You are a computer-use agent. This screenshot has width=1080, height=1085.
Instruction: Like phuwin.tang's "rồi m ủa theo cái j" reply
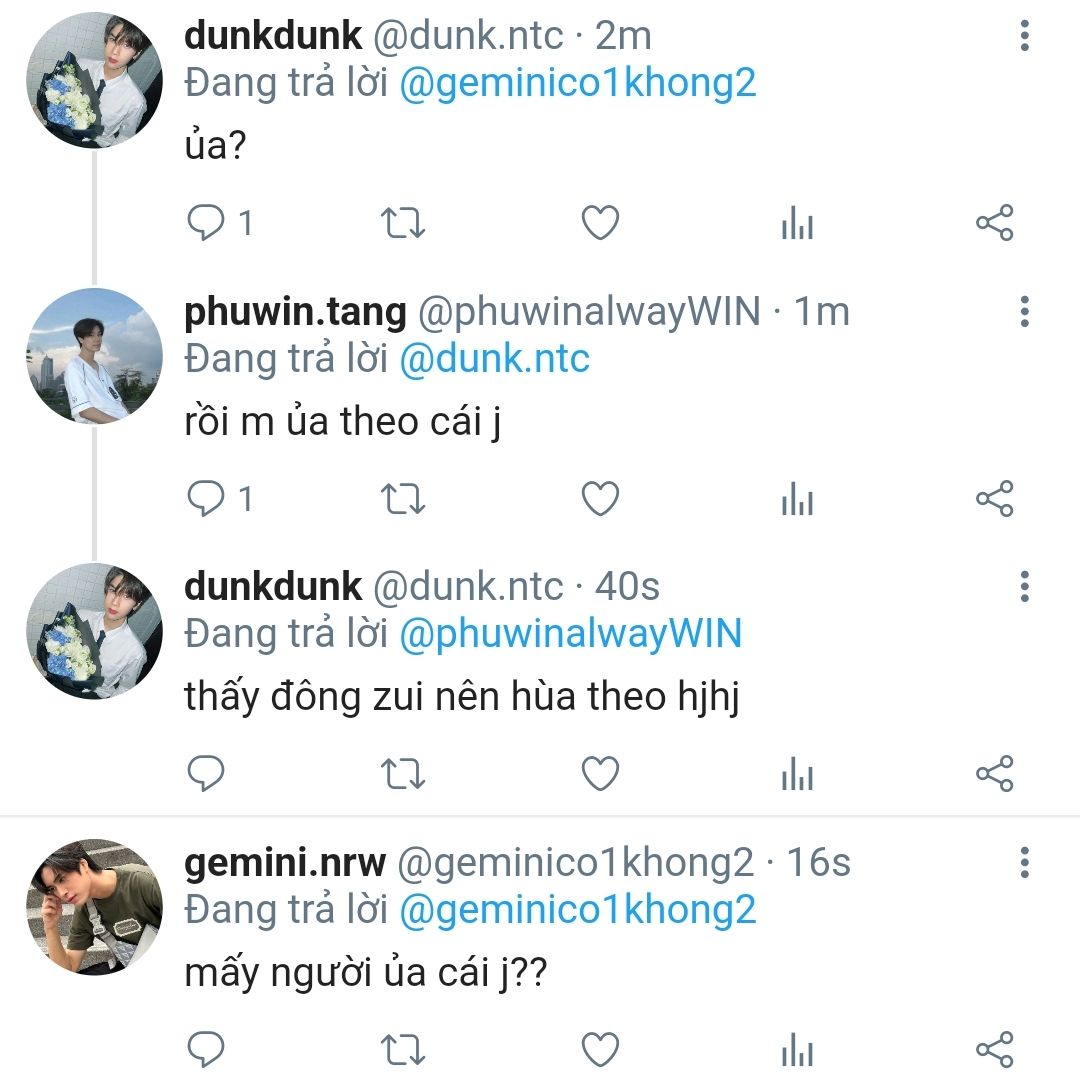pyautogui.click(x=600, y=498)
